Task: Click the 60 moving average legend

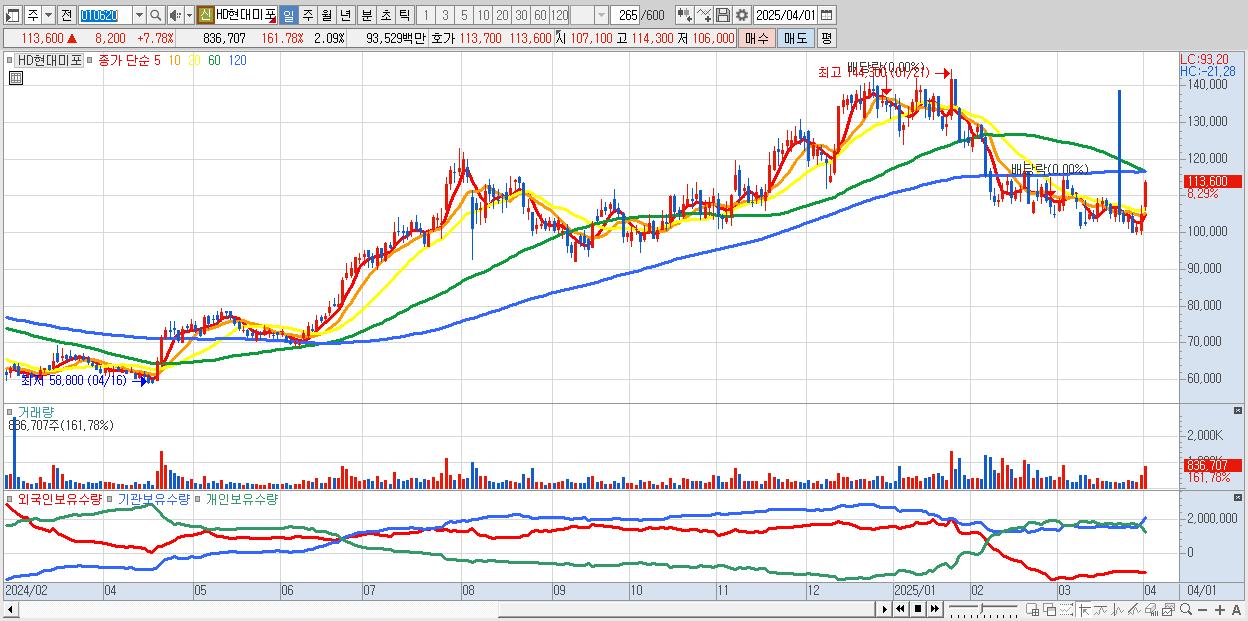Action: click(215, 60)
